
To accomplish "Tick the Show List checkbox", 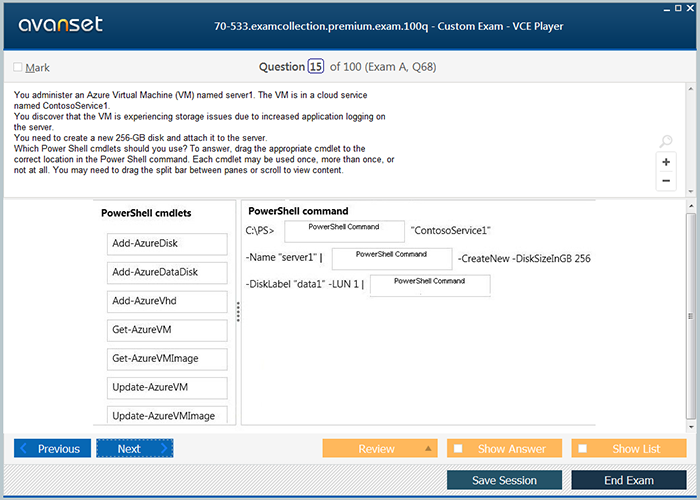I will [x=583, y=448].
